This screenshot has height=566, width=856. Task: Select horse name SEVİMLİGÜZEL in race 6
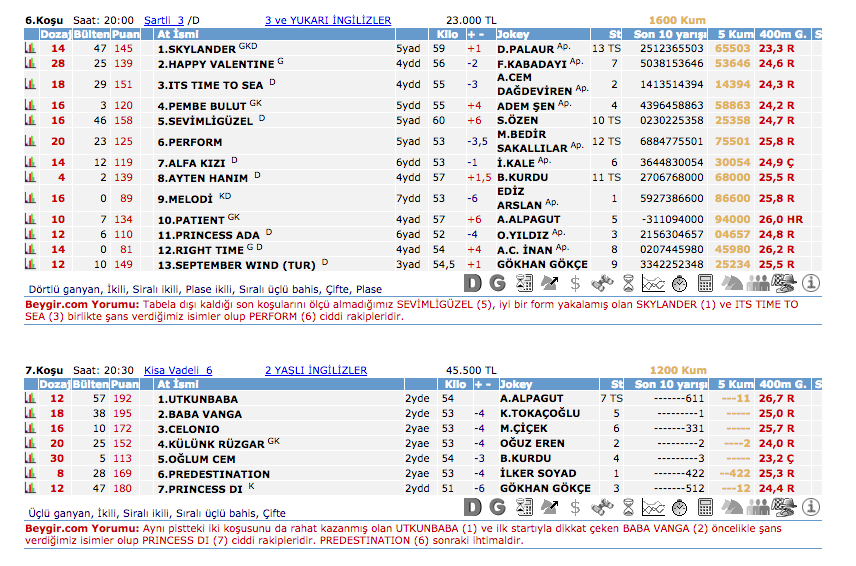click(x=206, y=119)
